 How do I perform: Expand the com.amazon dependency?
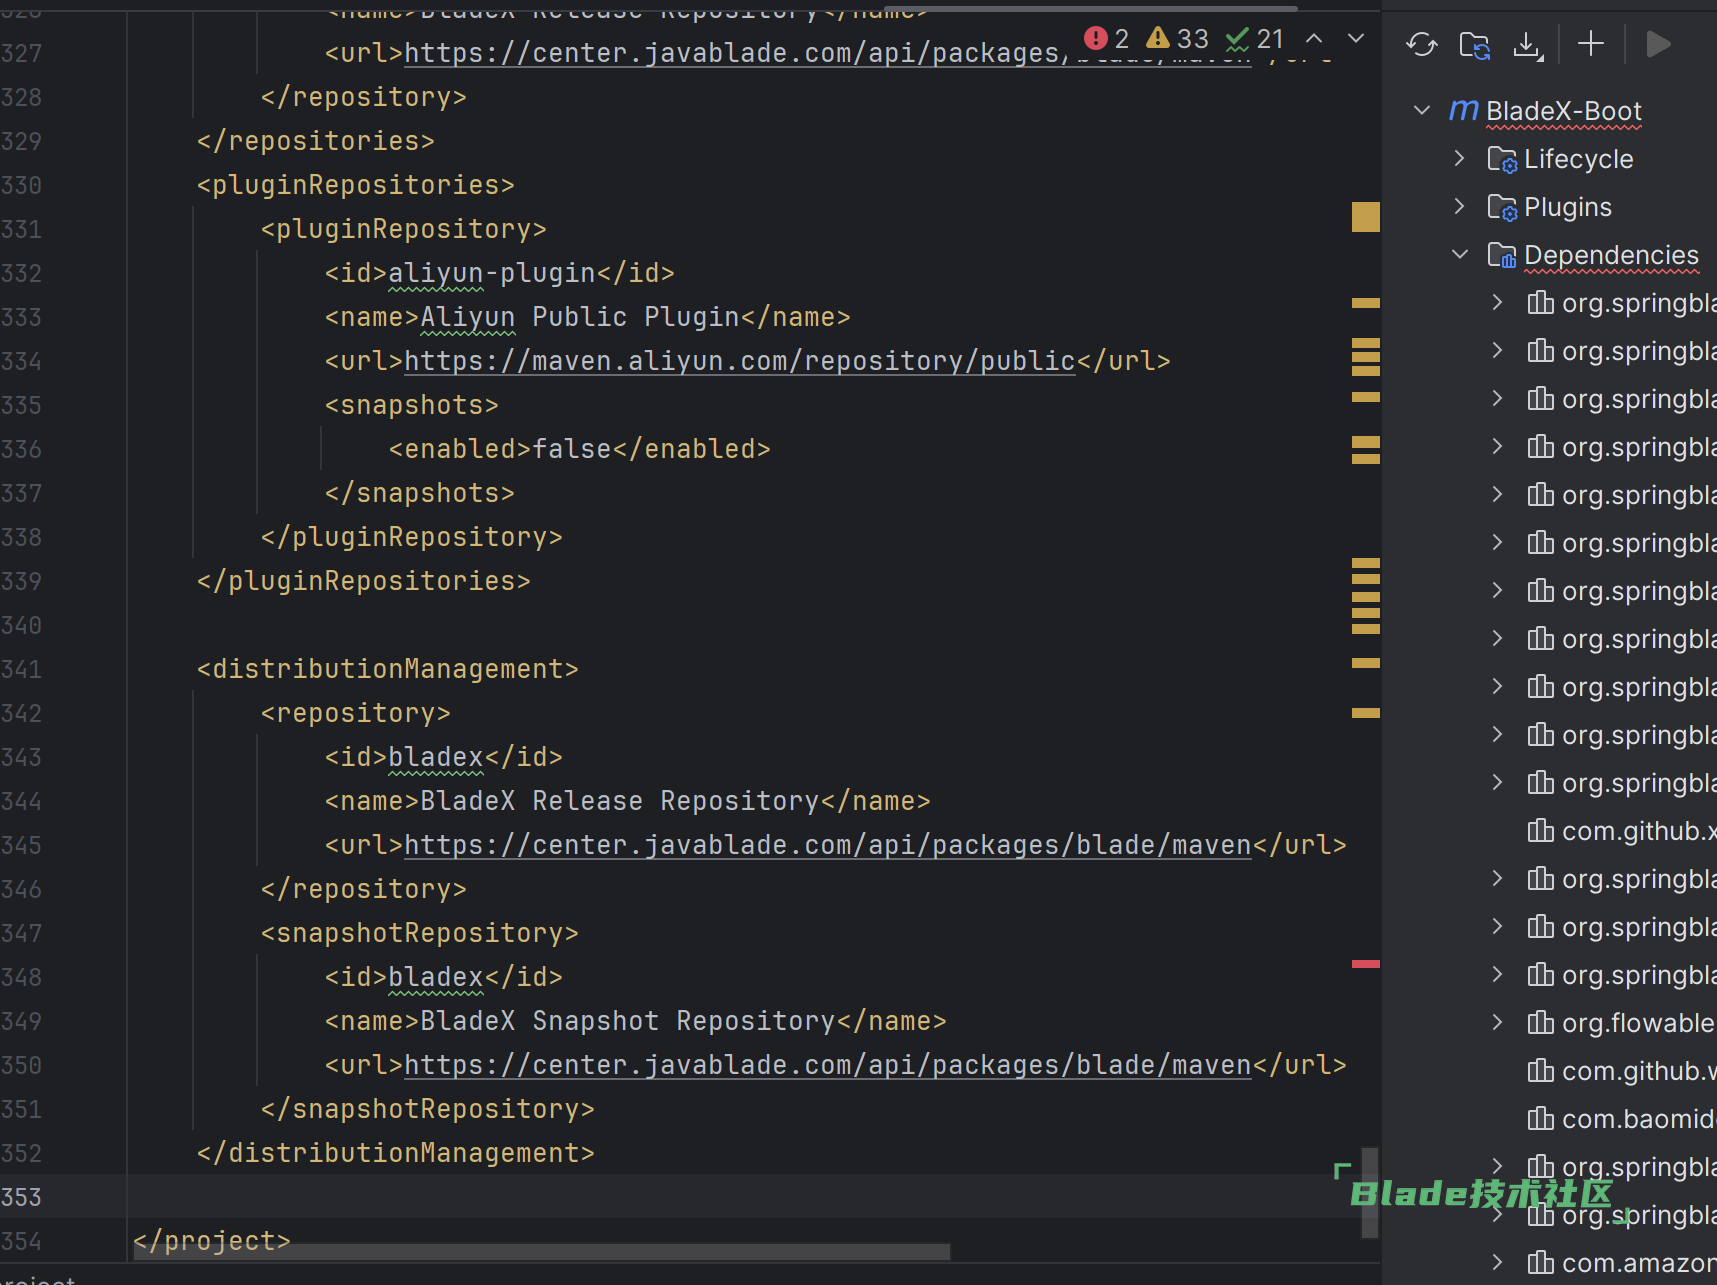tap(1497, 1262)
